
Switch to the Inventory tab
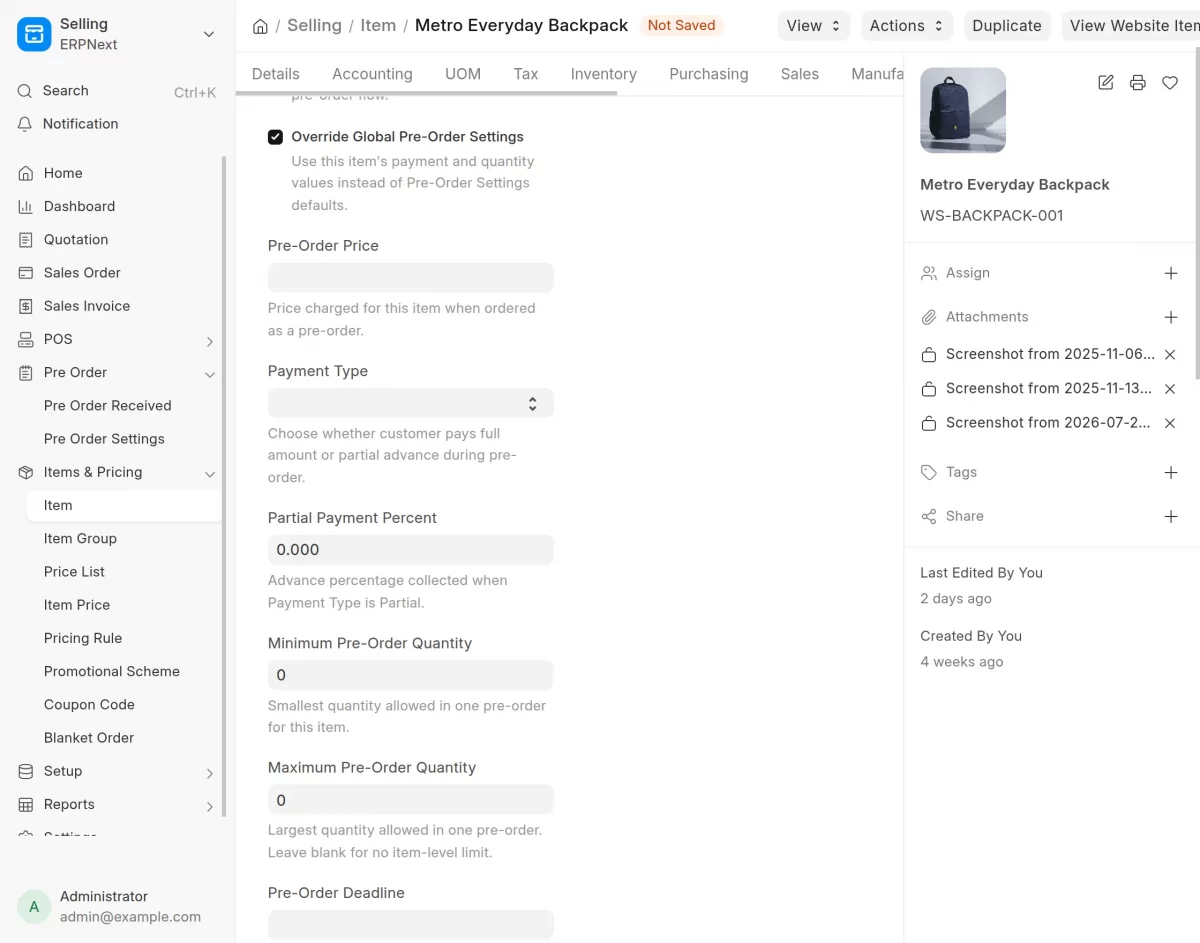coord(603,74)
